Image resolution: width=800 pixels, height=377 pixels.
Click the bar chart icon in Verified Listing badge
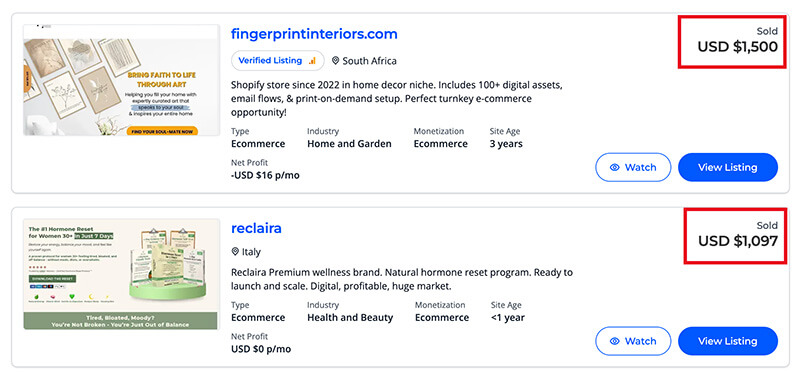pyautogui.click(x=312, y=61)
